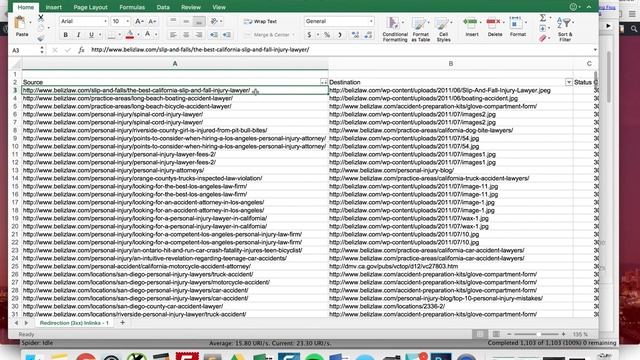
Task: Select column B header
Action: [451, 64]
